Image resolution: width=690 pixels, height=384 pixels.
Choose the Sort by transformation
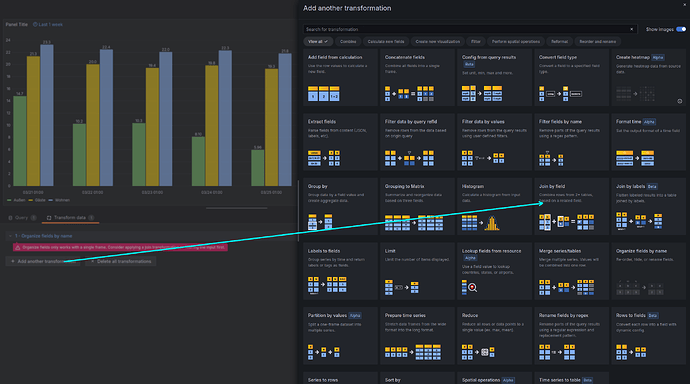tap(417, 378)
